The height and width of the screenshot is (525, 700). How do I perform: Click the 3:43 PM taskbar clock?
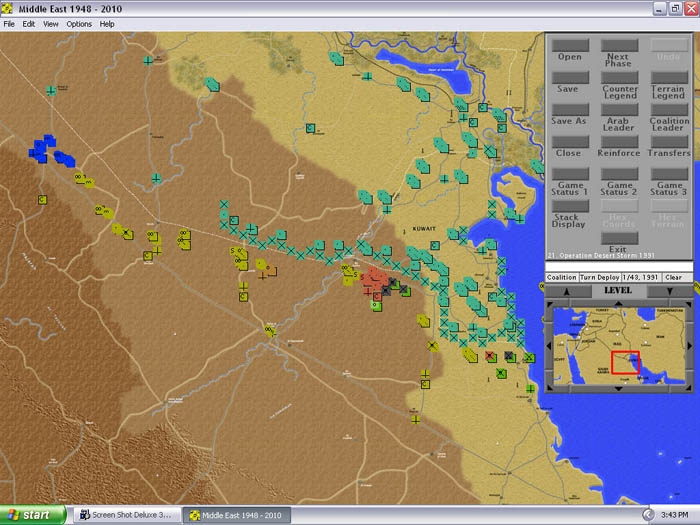click(x=674, y=515)
